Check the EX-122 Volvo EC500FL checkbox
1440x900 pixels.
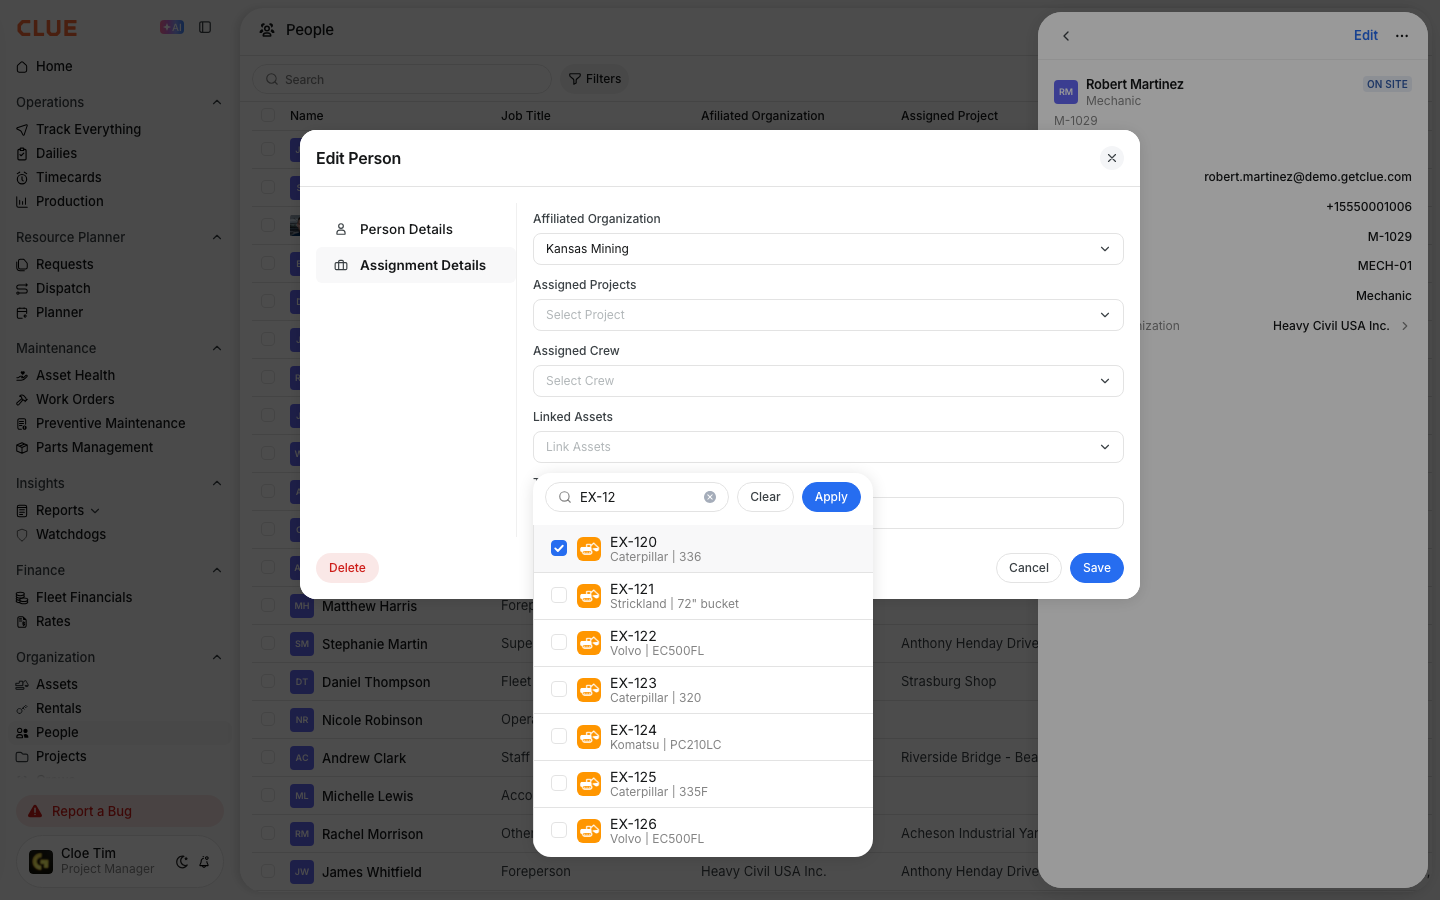click(x=559, y=642)
